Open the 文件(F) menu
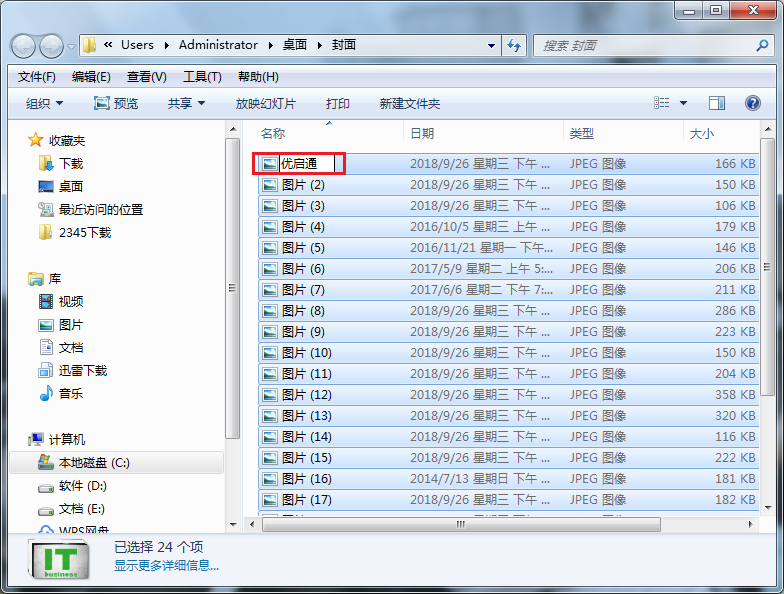The height and width of the screenshot is (594, 784). pos(37,77)
